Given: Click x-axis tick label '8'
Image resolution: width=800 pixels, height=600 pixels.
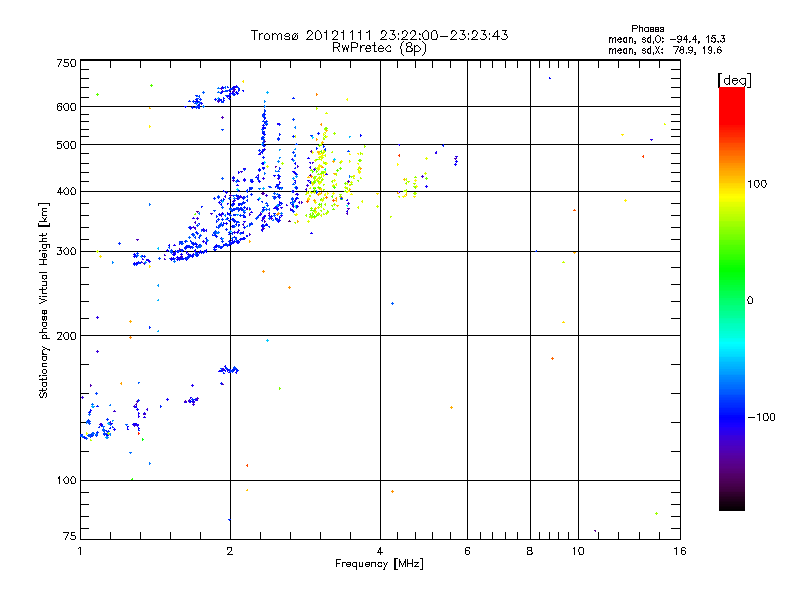Looking at the screenshot, I should pyautogui.click(x=530, y=551).
